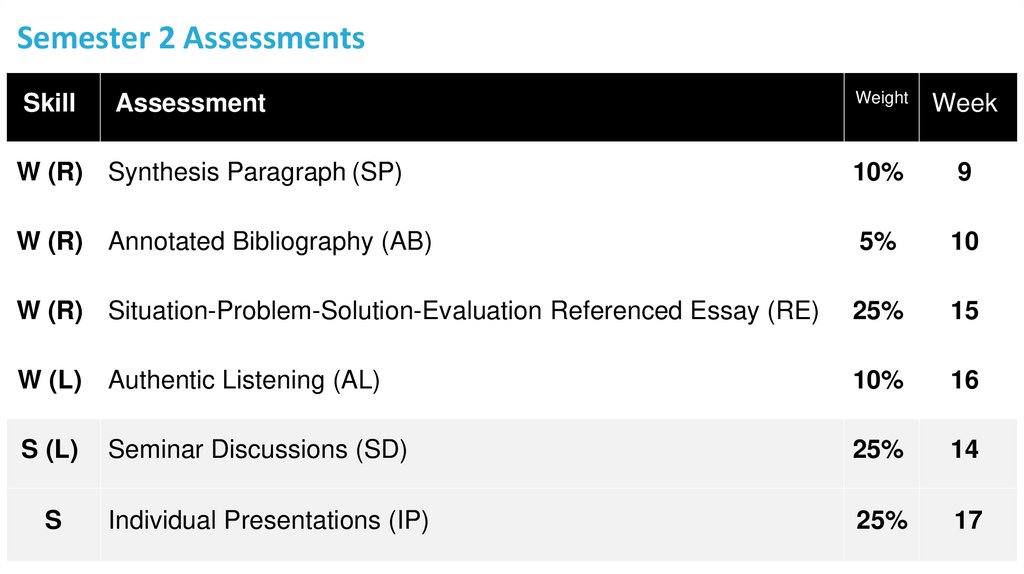Select the week 14 cell
This screenshot has width=1024, height=574.
(964, 450)
